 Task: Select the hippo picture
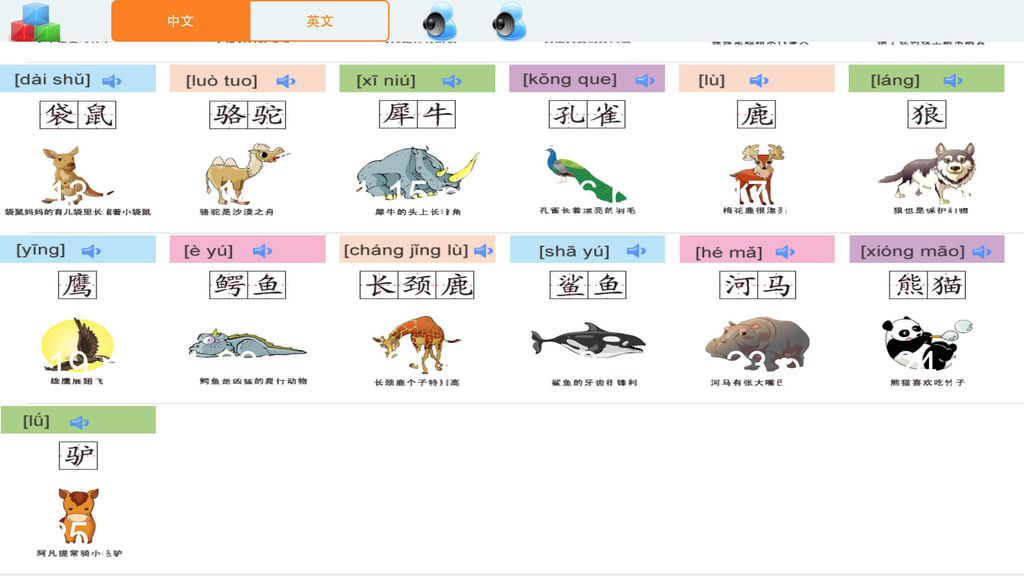757,344
